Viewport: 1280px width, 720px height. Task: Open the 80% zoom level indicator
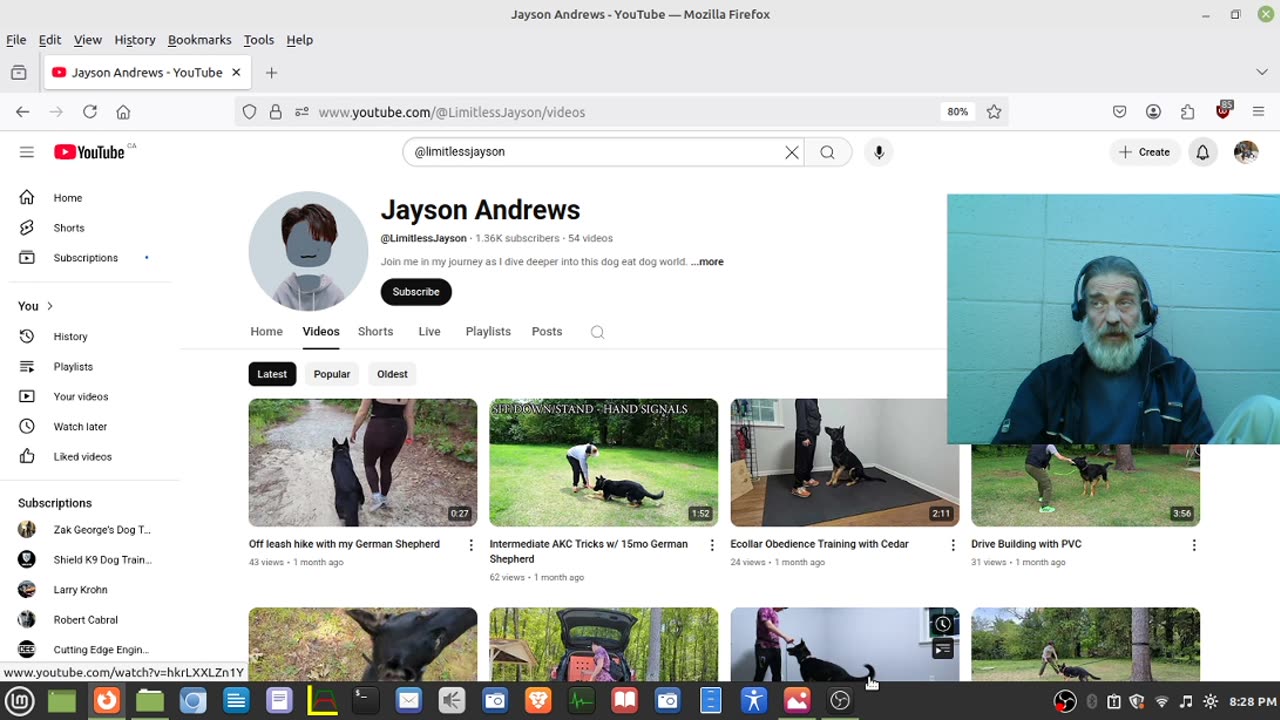tap(958, 112)
